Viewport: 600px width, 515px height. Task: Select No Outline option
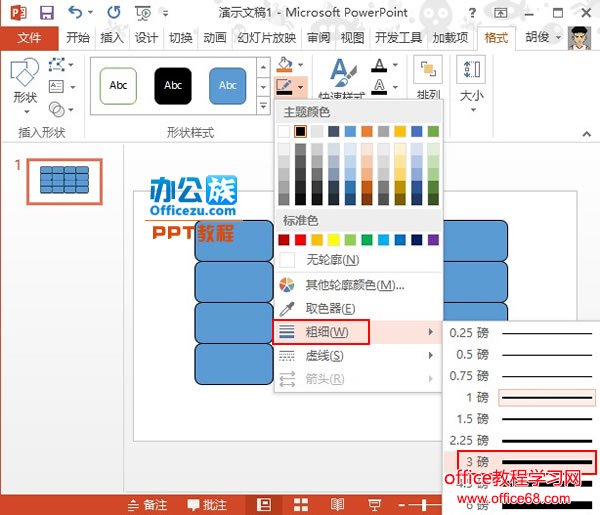click(358, 260)
